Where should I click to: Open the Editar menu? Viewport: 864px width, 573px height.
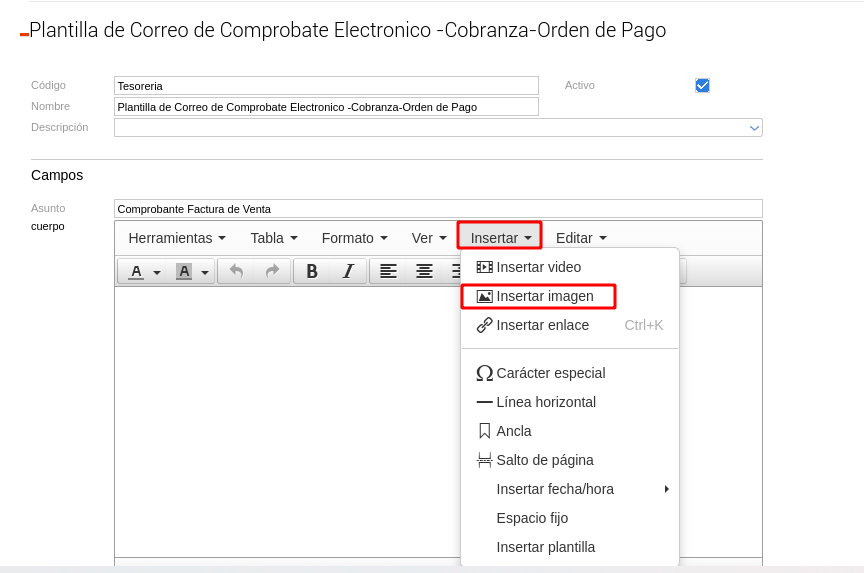[x=581, y=238]
